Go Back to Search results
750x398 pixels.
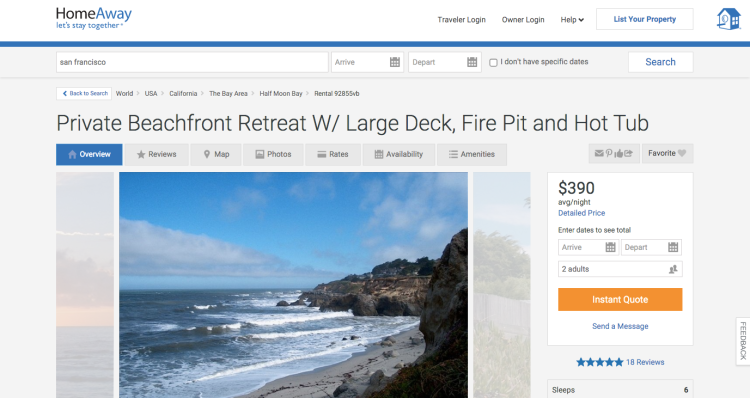click(x=84, y=94)
